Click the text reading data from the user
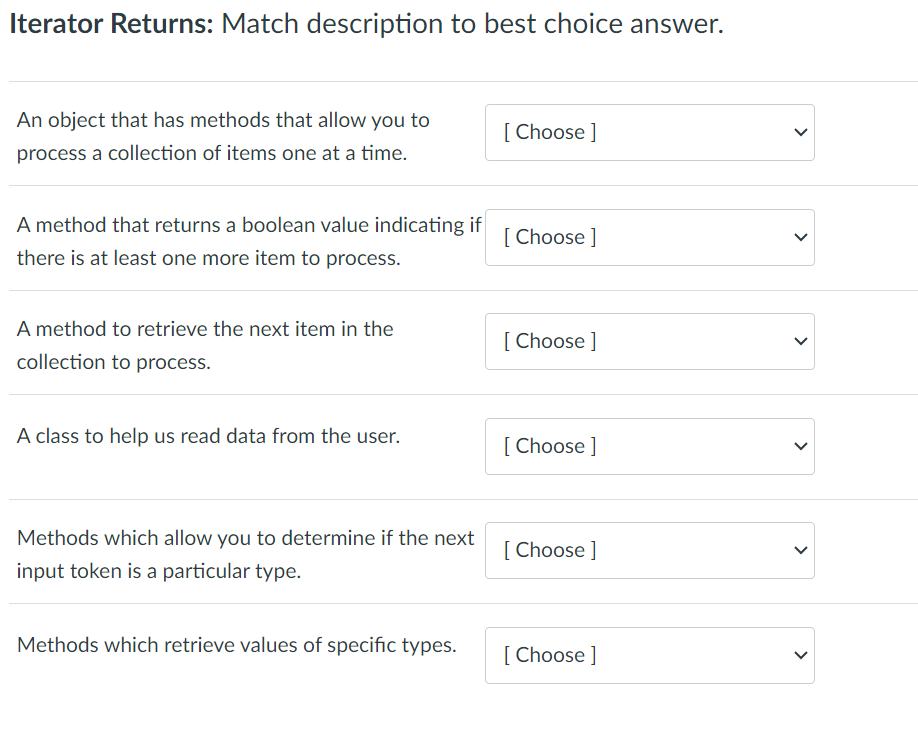 (x=208, y=436)
